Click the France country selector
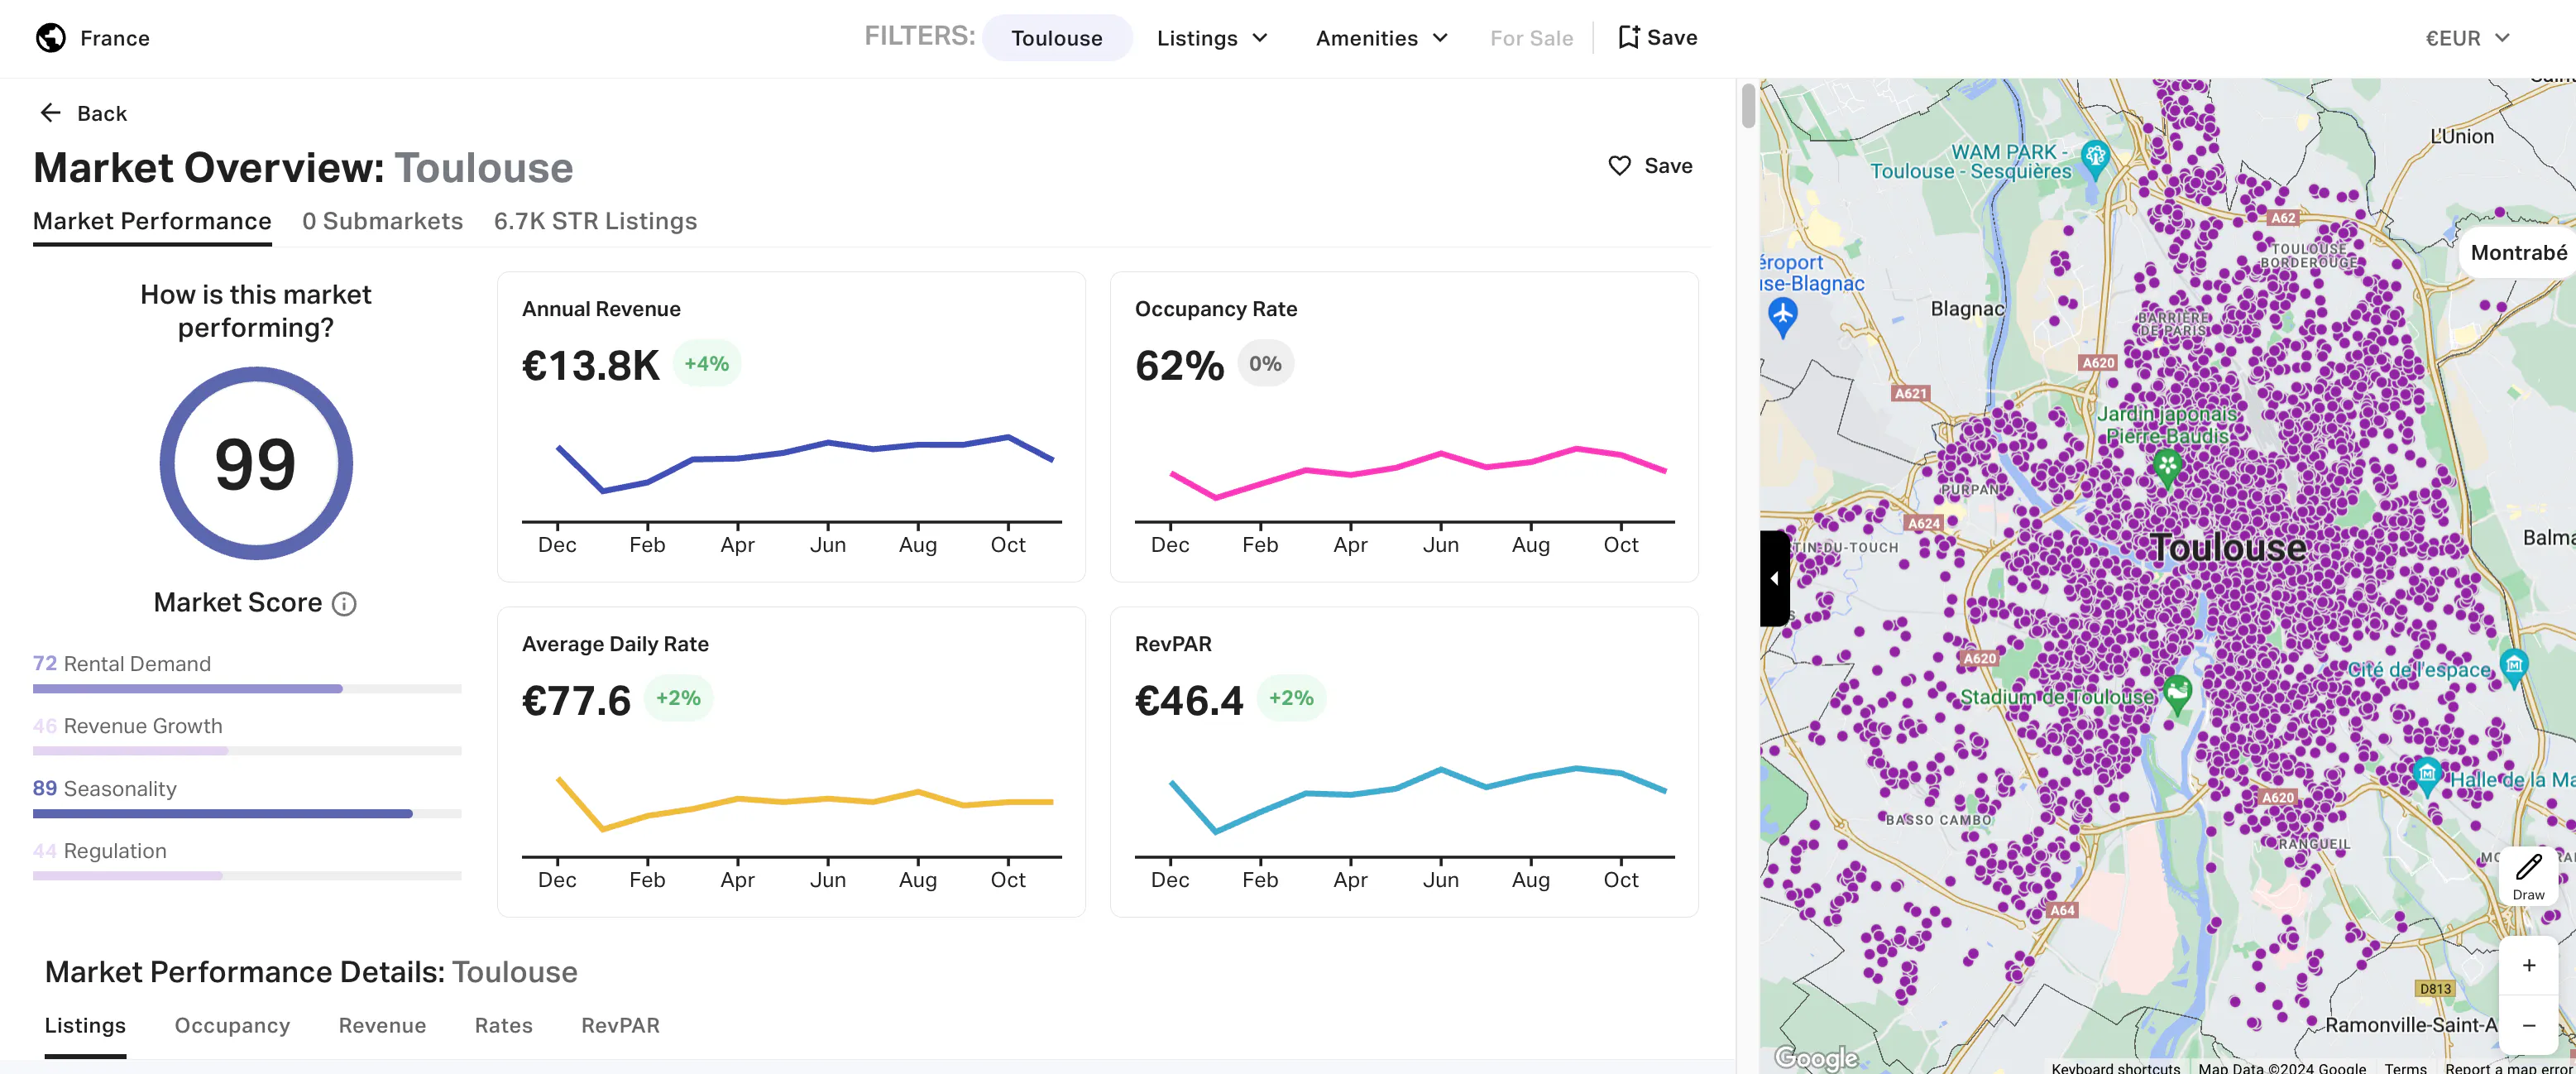Viewport: 2576px width, 1074px height. [x=93, y=38]
